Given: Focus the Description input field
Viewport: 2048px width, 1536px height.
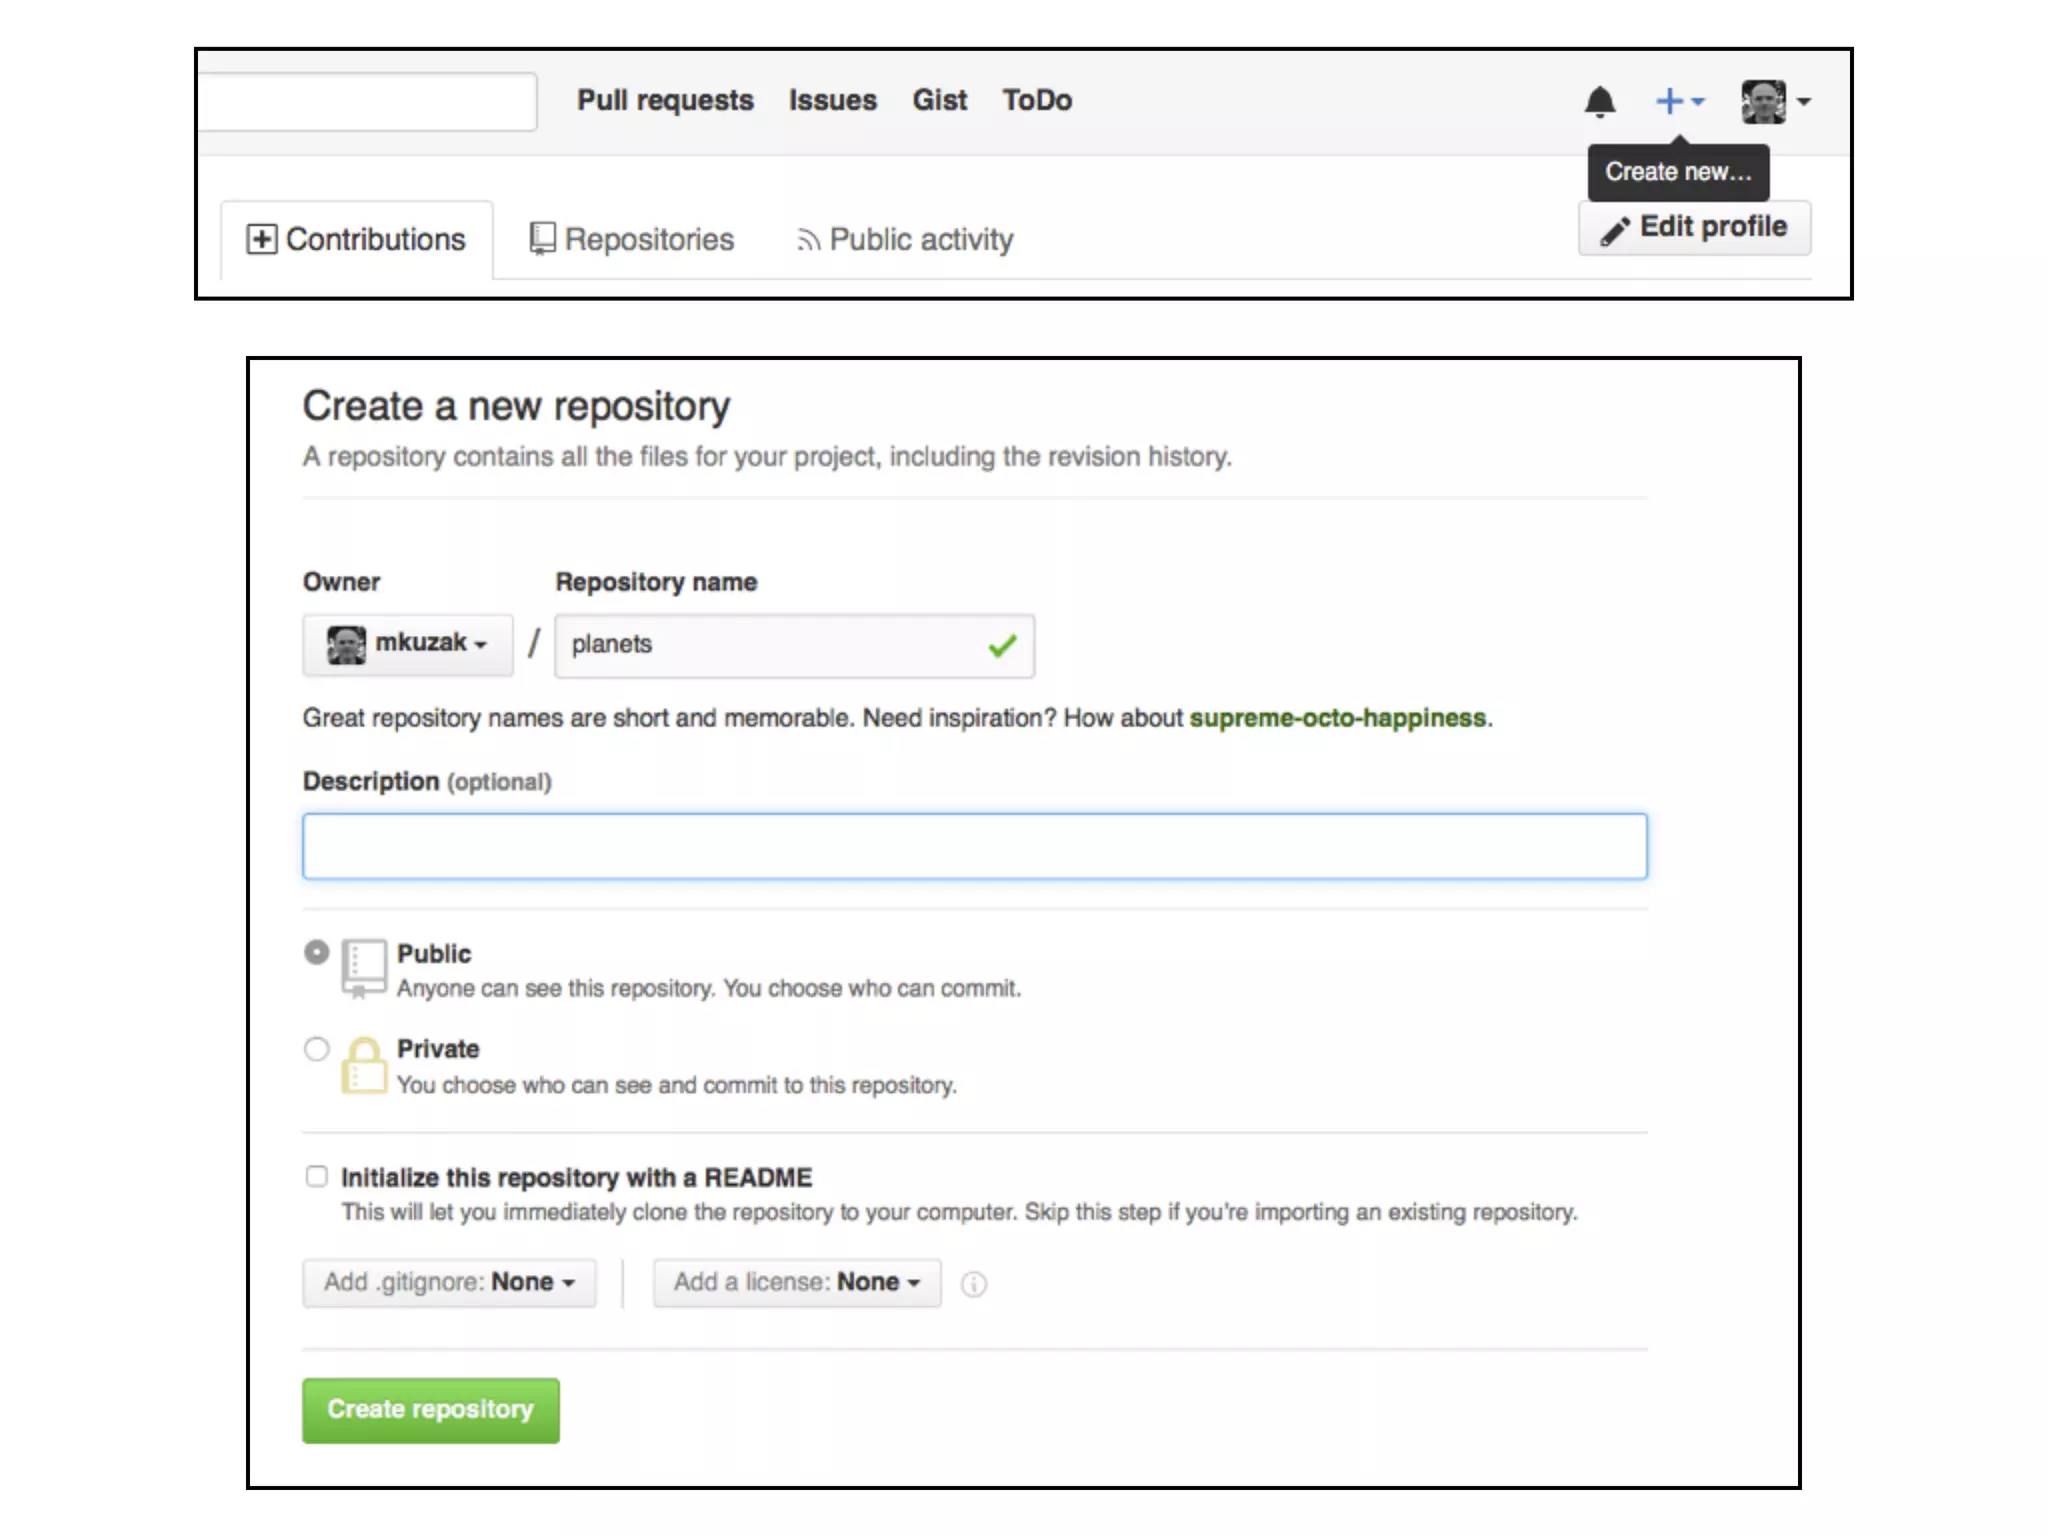Looking at the screenshot, I should [x=974, y=846].
